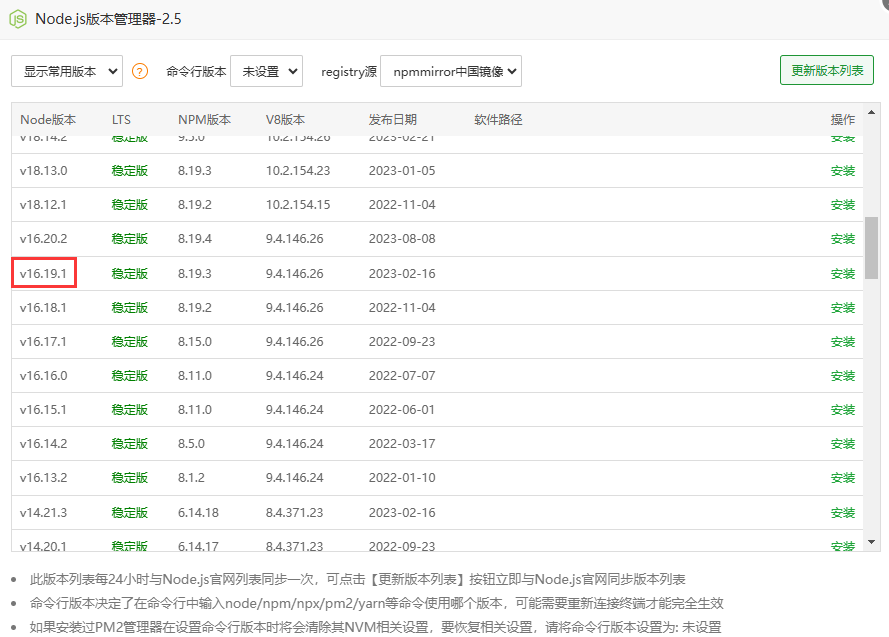Click the Node.js版本管理器-2.5 title text
889x637 pixels.
(108, 19)
